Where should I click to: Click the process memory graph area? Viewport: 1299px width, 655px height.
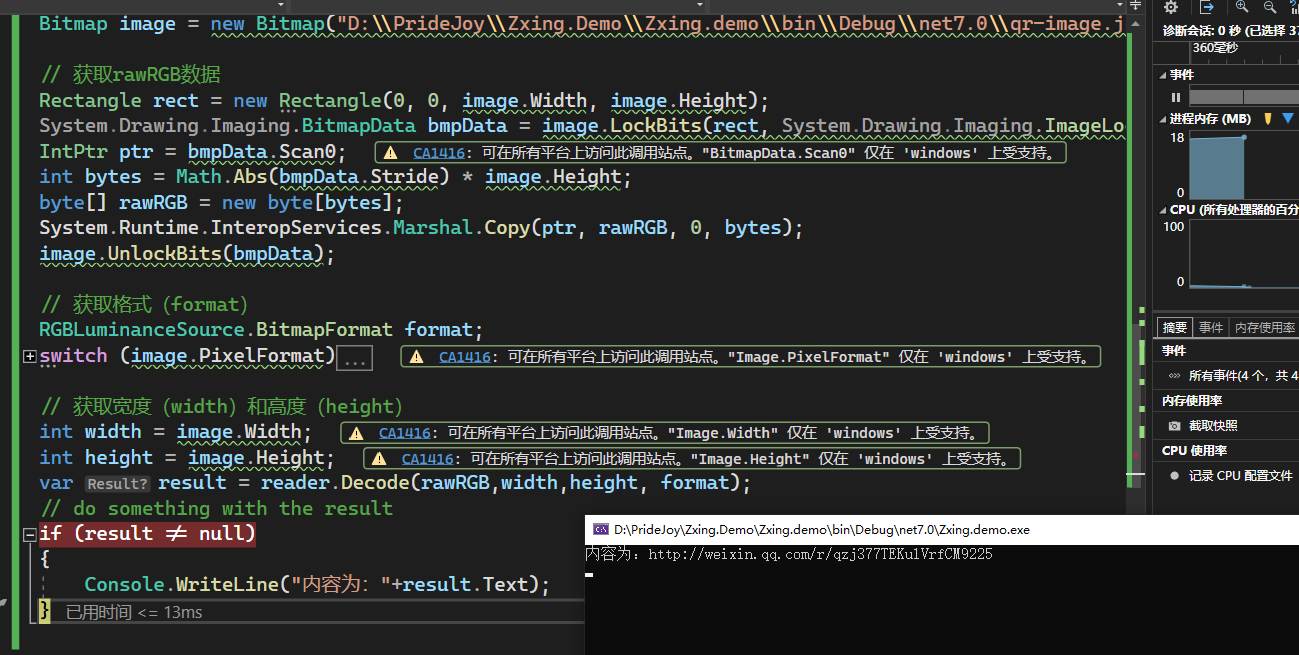pyautogui.click(x=1244, y=165)
